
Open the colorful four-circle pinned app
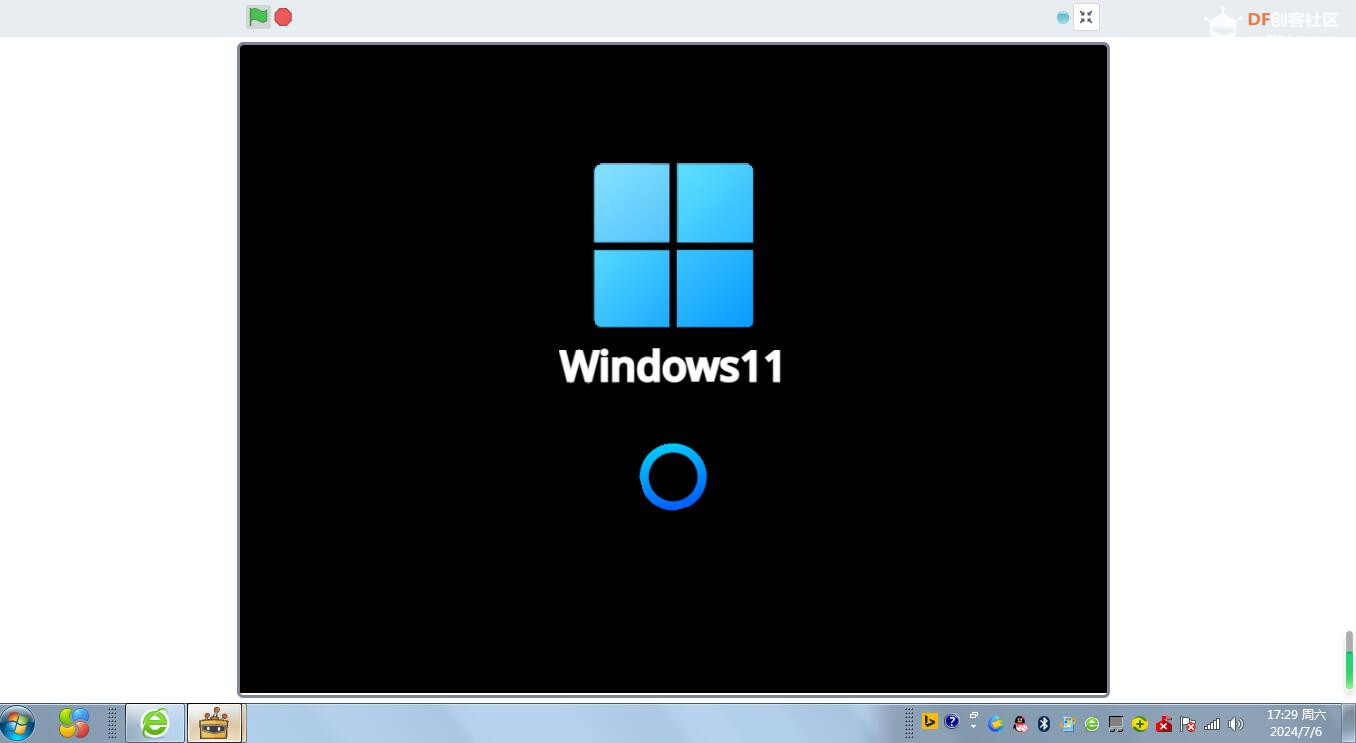pos(74,723)
